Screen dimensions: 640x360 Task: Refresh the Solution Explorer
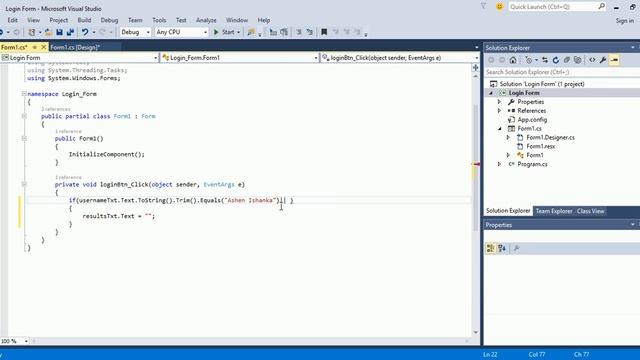(556, 60)
